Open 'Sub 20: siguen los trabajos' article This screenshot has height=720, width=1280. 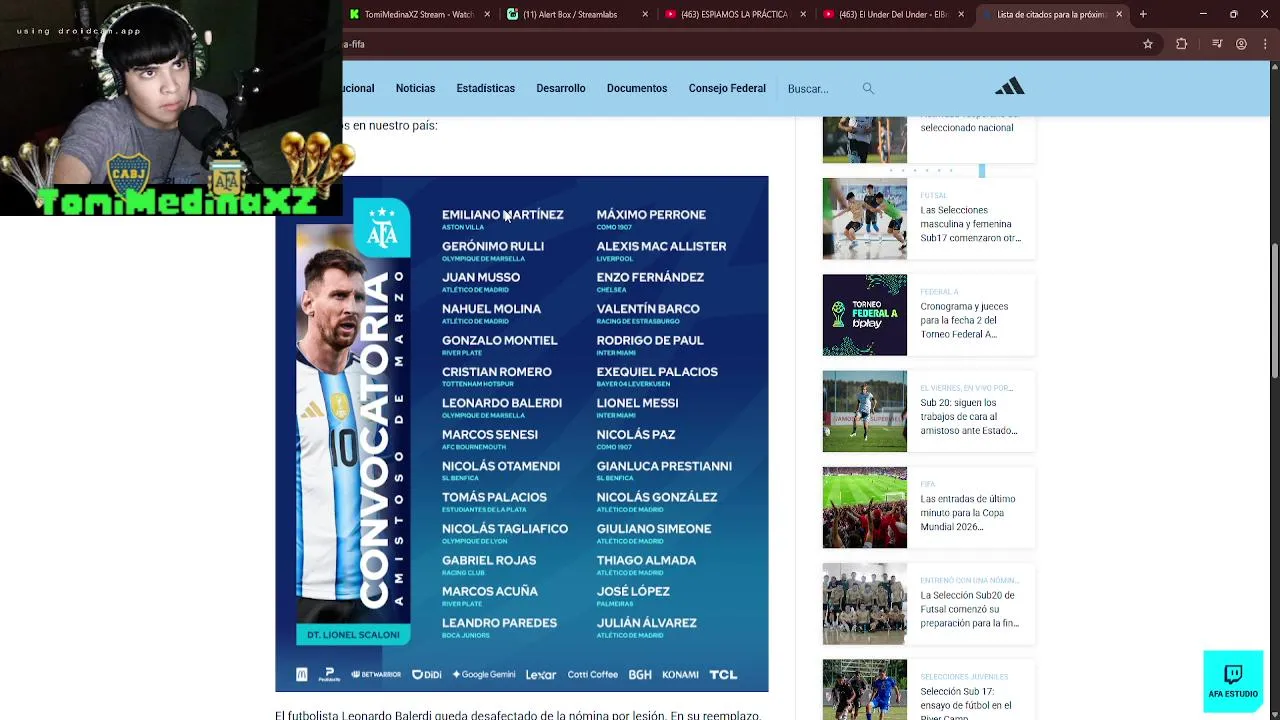(969, 417)
